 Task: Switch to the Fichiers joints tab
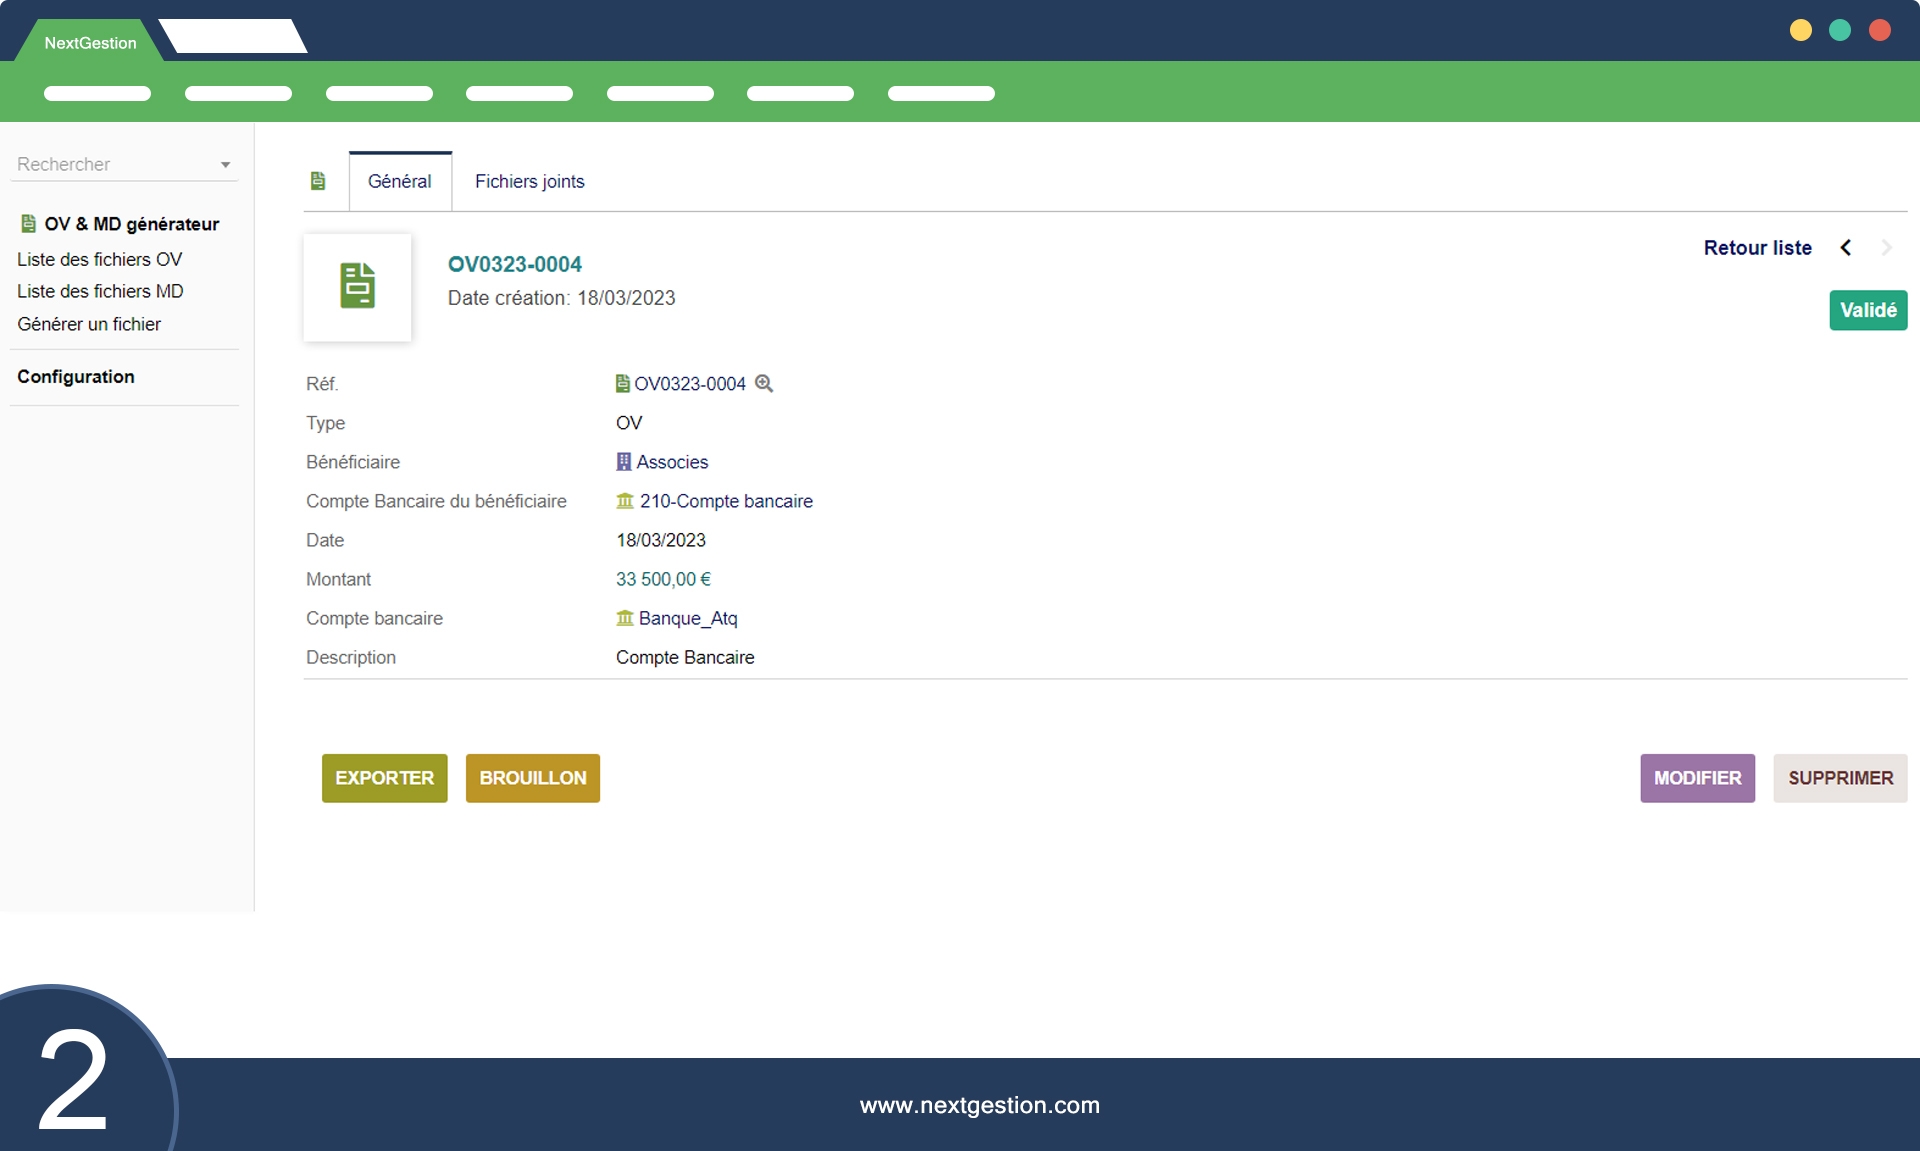tap(529, 181)
